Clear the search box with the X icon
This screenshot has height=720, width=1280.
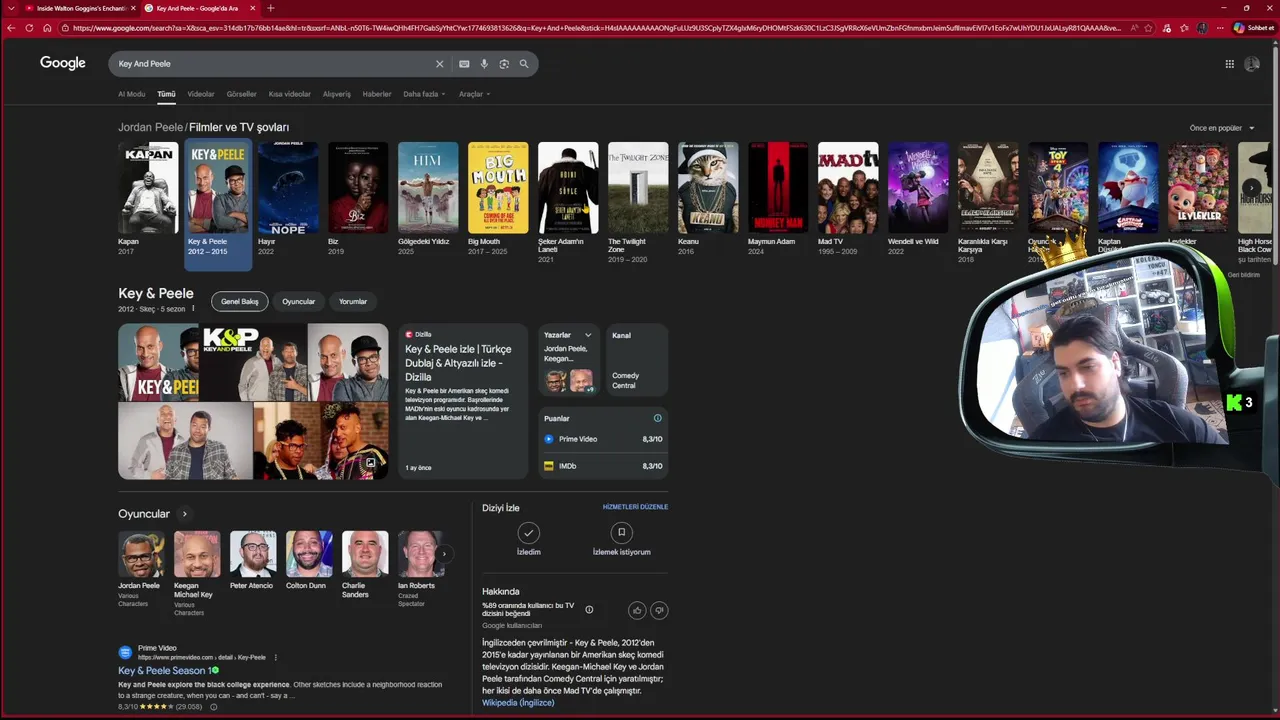click(x=439, y=64)
